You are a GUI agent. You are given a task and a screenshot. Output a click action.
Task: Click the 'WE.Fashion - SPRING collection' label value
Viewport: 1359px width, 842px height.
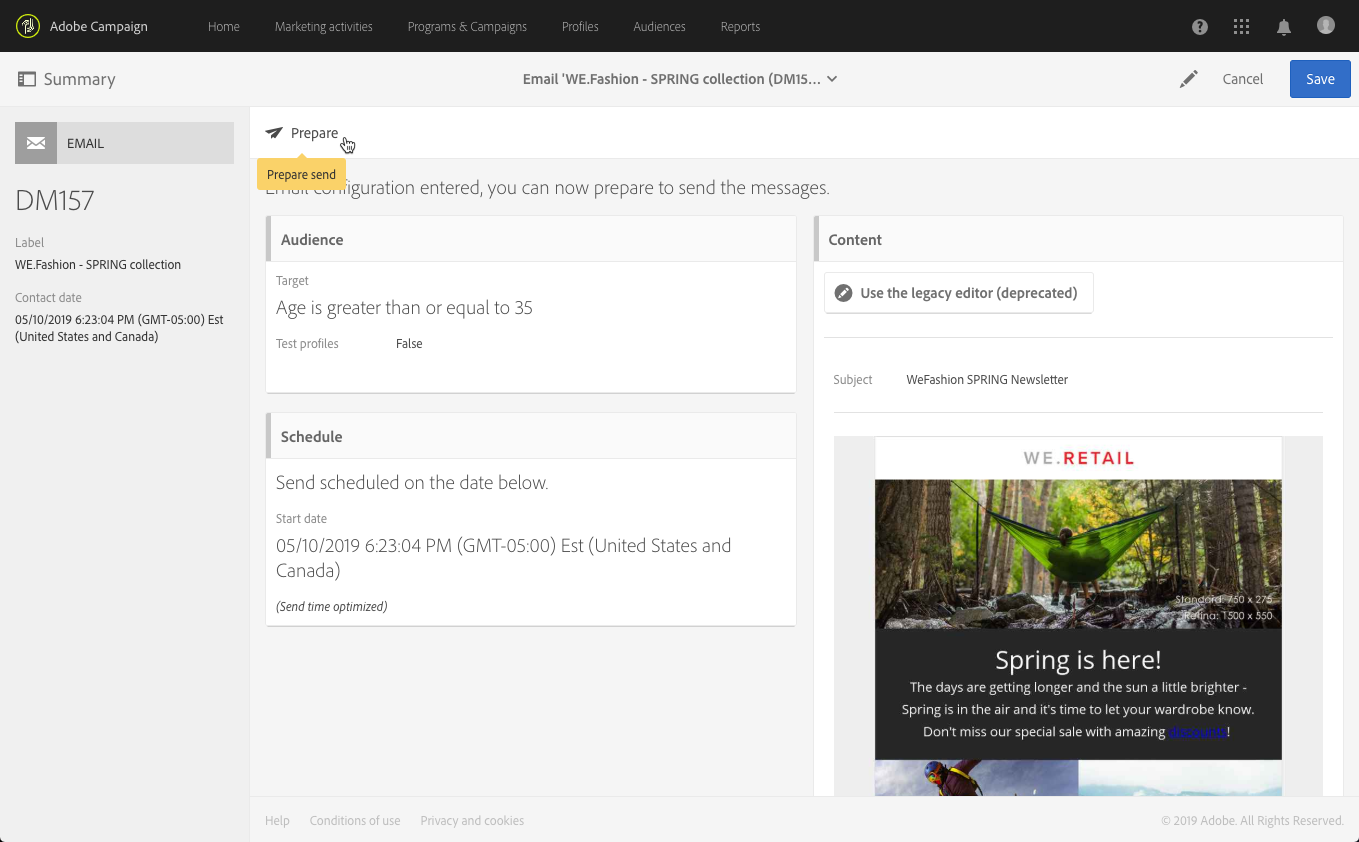98,265
